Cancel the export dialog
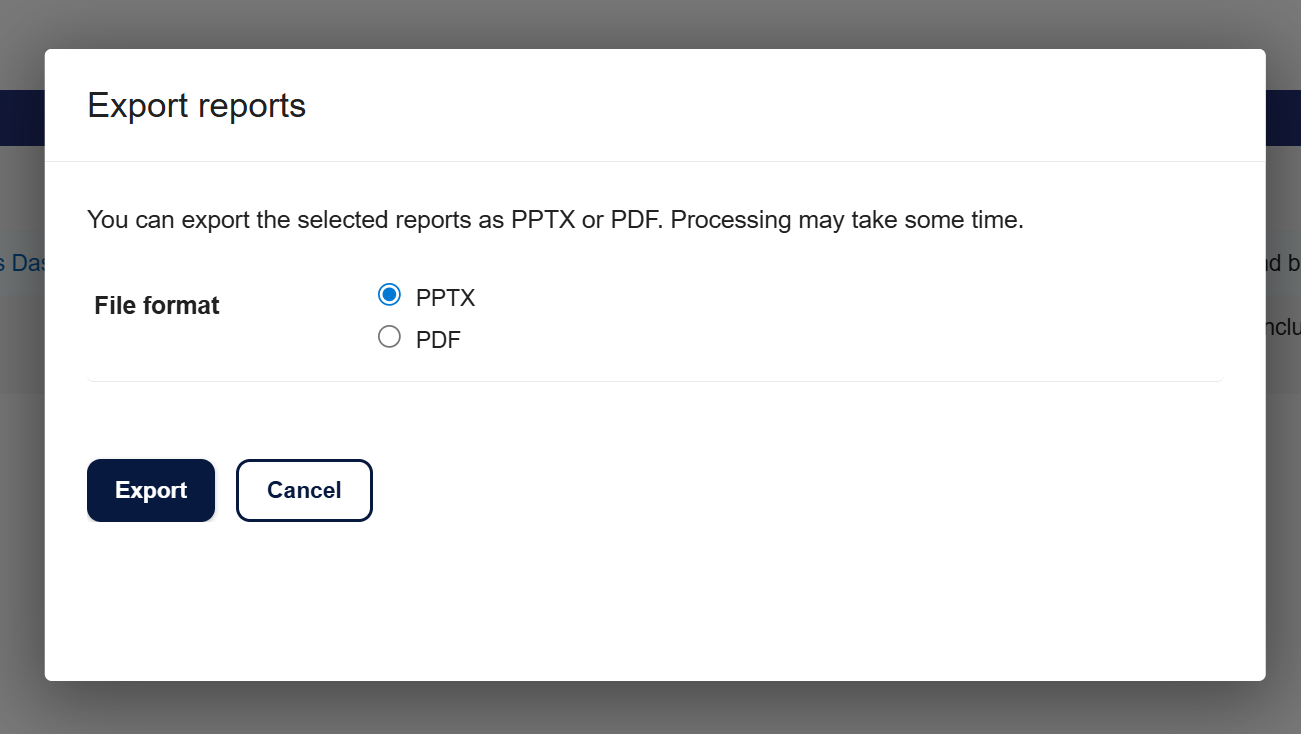Viewport: 1301px width, 734px height. tap(304, 490)
